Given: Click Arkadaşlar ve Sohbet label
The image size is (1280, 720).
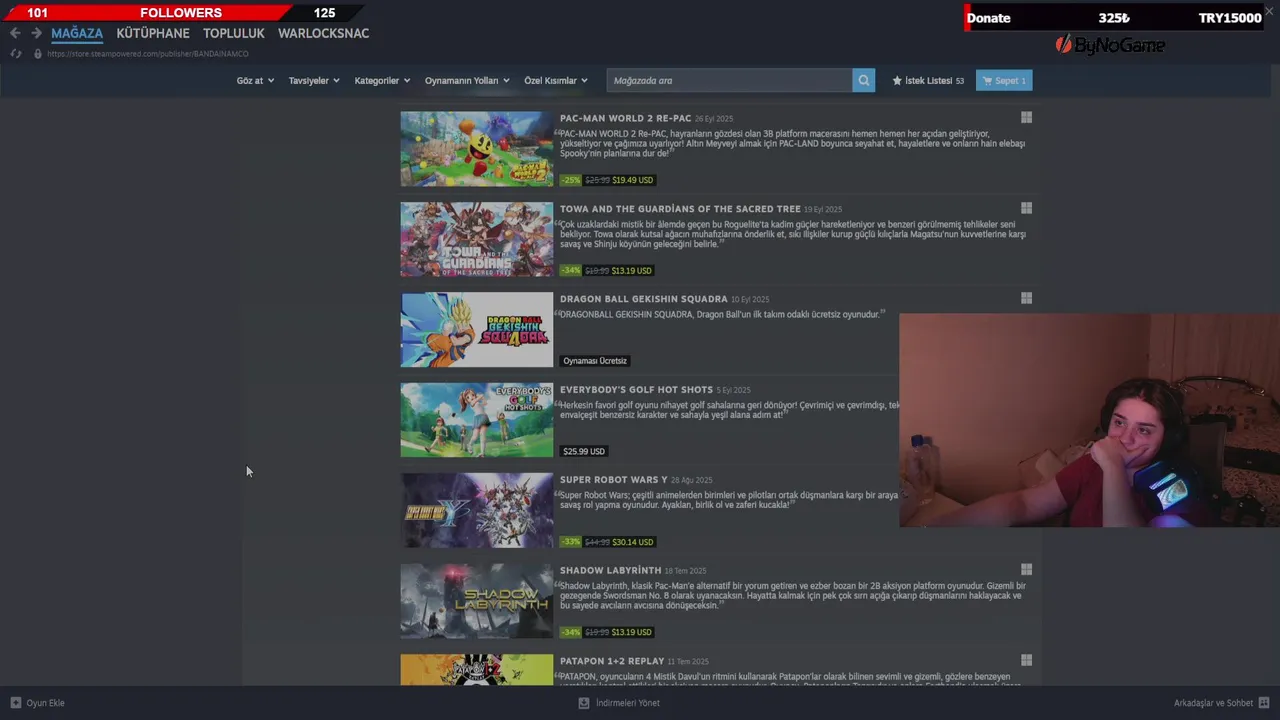Looking at the screenshot, I should pos(1213,703).
